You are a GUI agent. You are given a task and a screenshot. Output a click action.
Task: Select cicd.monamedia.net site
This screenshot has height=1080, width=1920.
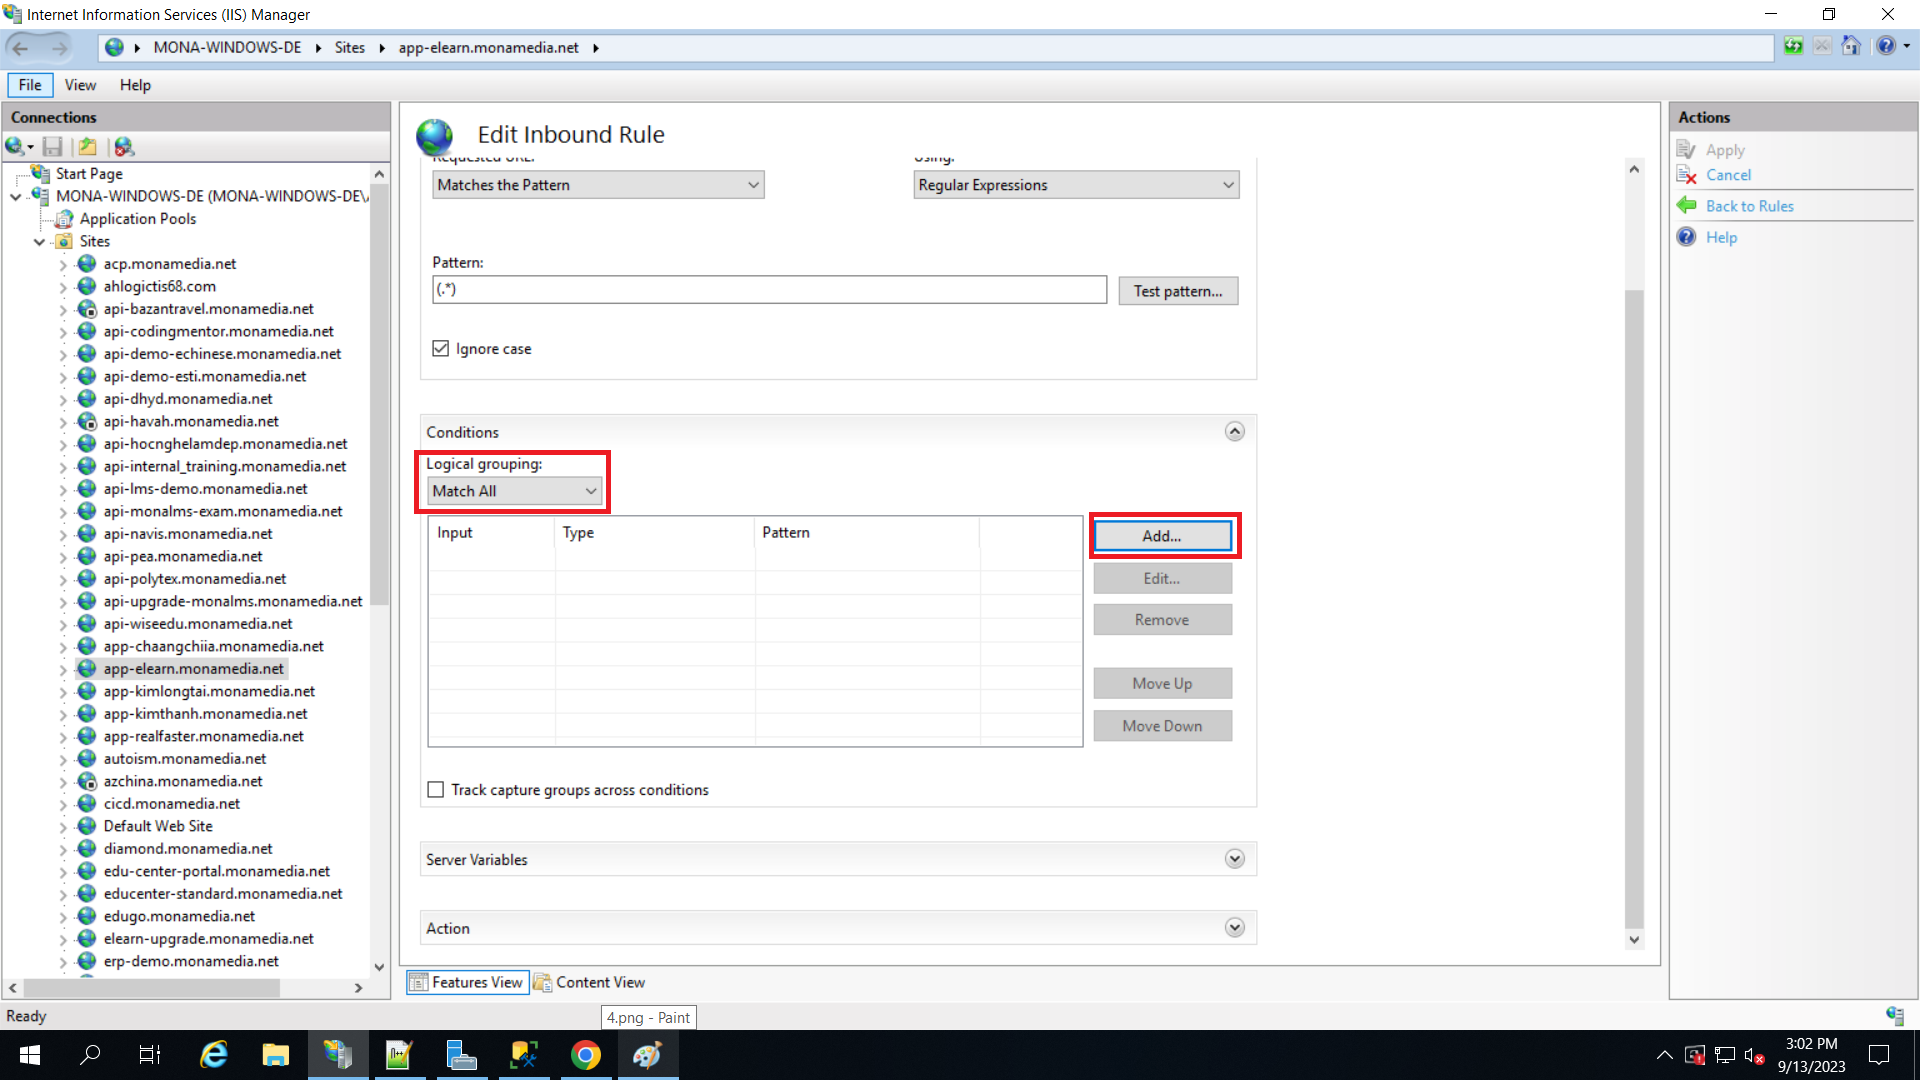pyautogui.click(x=172, y=804)
